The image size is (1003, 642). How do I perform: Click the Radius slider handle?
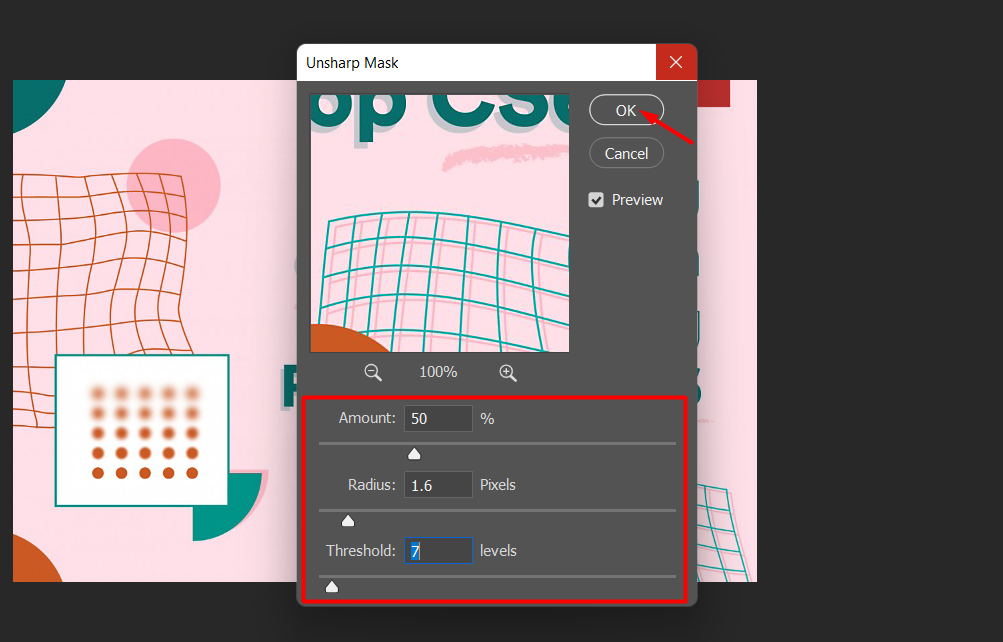348,520
